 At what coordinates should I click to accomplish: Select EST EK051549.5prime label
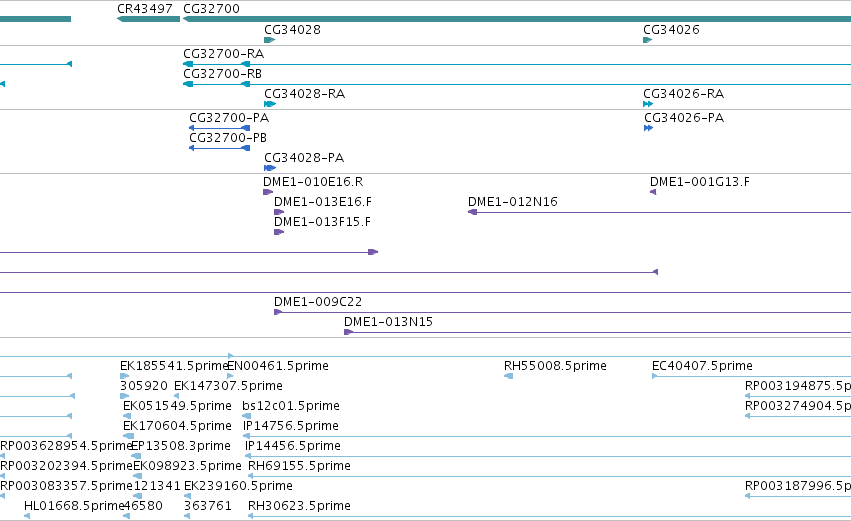[177, 406]
